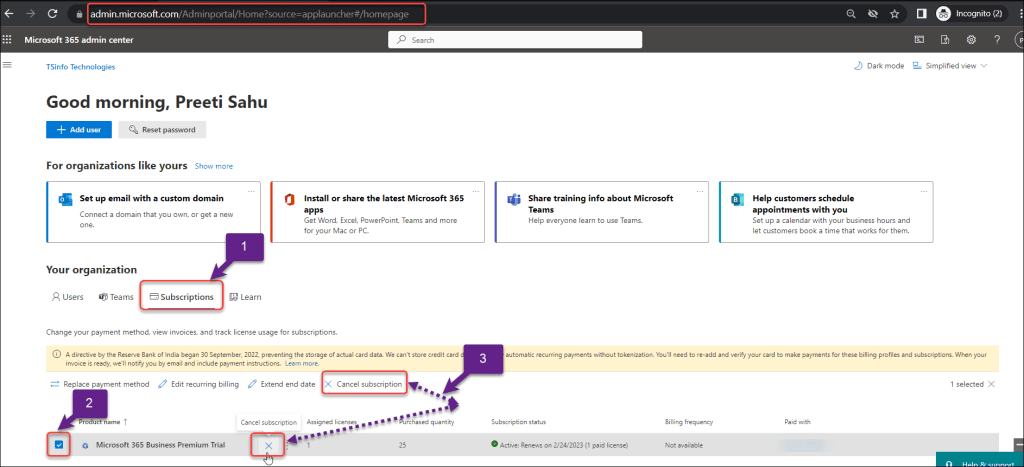
Task: Click the crossed-eye tracking protection icon
Action: (872, 14)
